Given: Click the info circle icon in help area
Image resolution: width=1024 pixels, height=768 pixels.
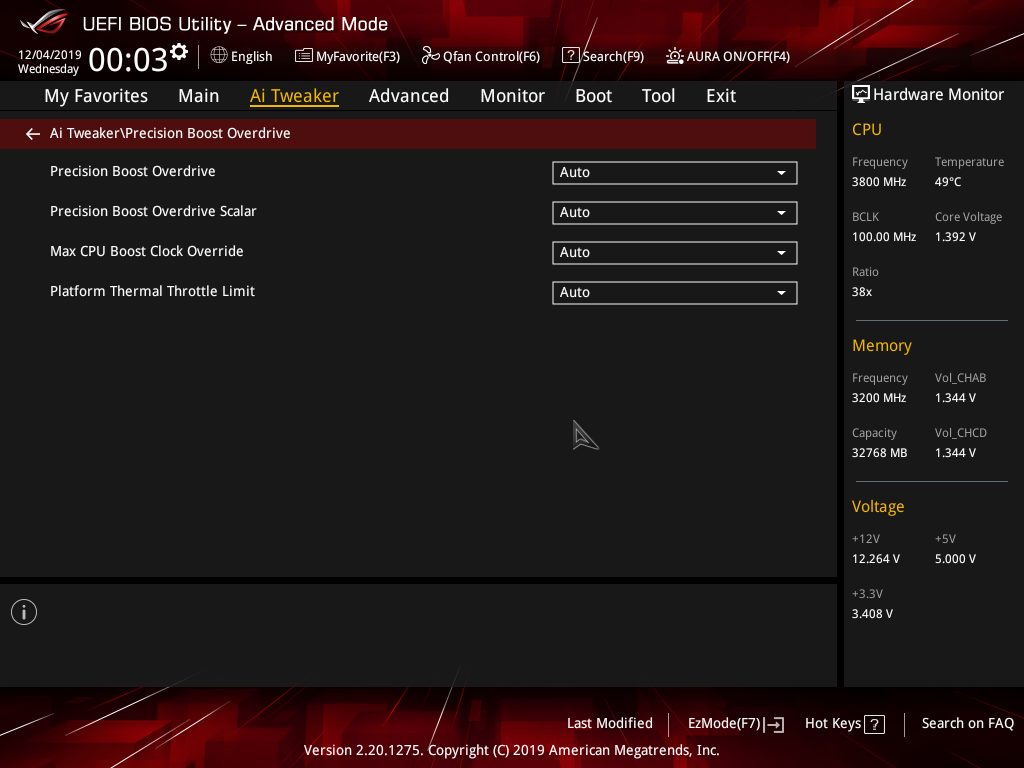Looking at the screenshot, I should coord(24,612).
